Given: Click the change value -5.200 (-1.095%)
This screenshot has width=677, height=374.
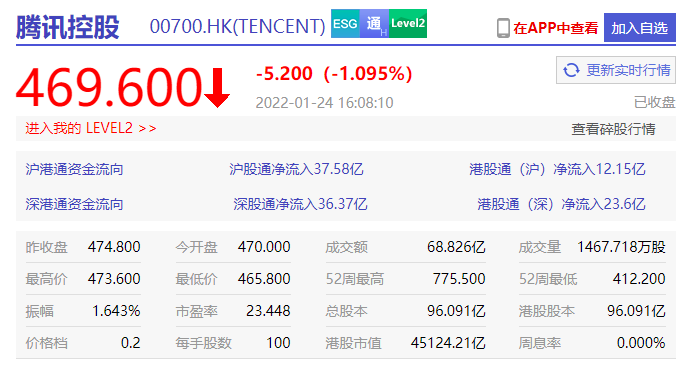Looking at the screenshot, I should [x=334, y=73].
